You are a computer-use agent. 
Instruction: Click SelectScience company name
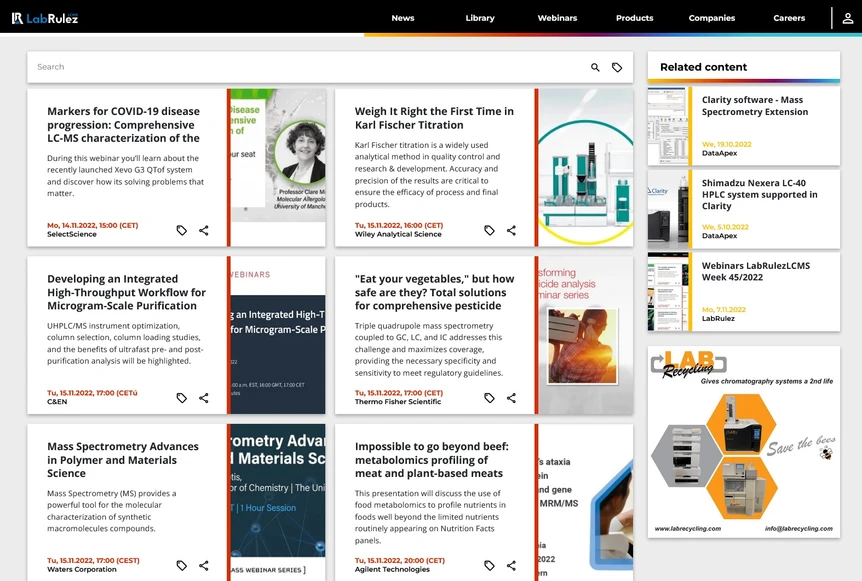tap(71, 234)
